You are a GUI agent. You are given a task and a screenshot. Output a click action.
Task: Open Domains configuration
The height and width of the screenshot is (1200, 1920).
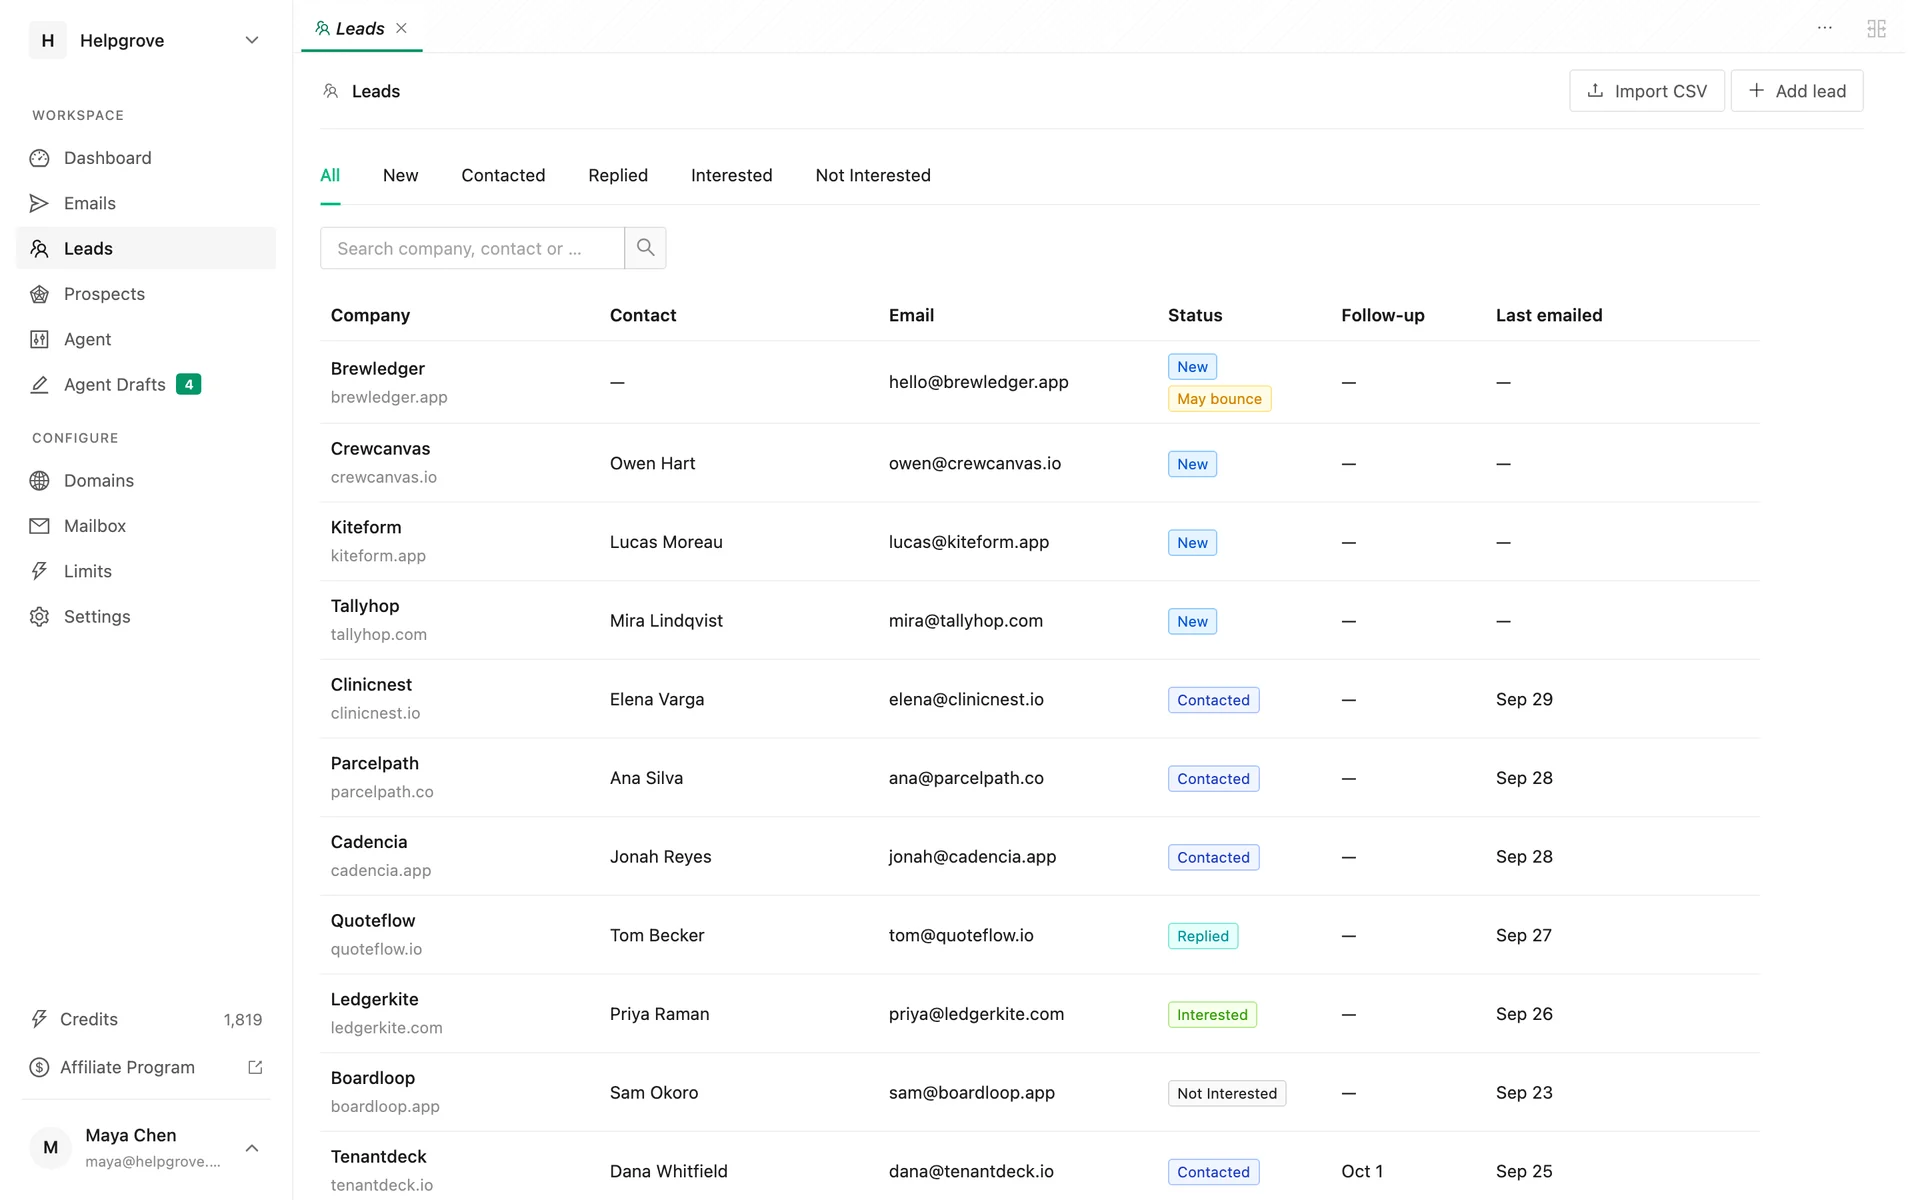pyautogui.click(x=146, y=480)
